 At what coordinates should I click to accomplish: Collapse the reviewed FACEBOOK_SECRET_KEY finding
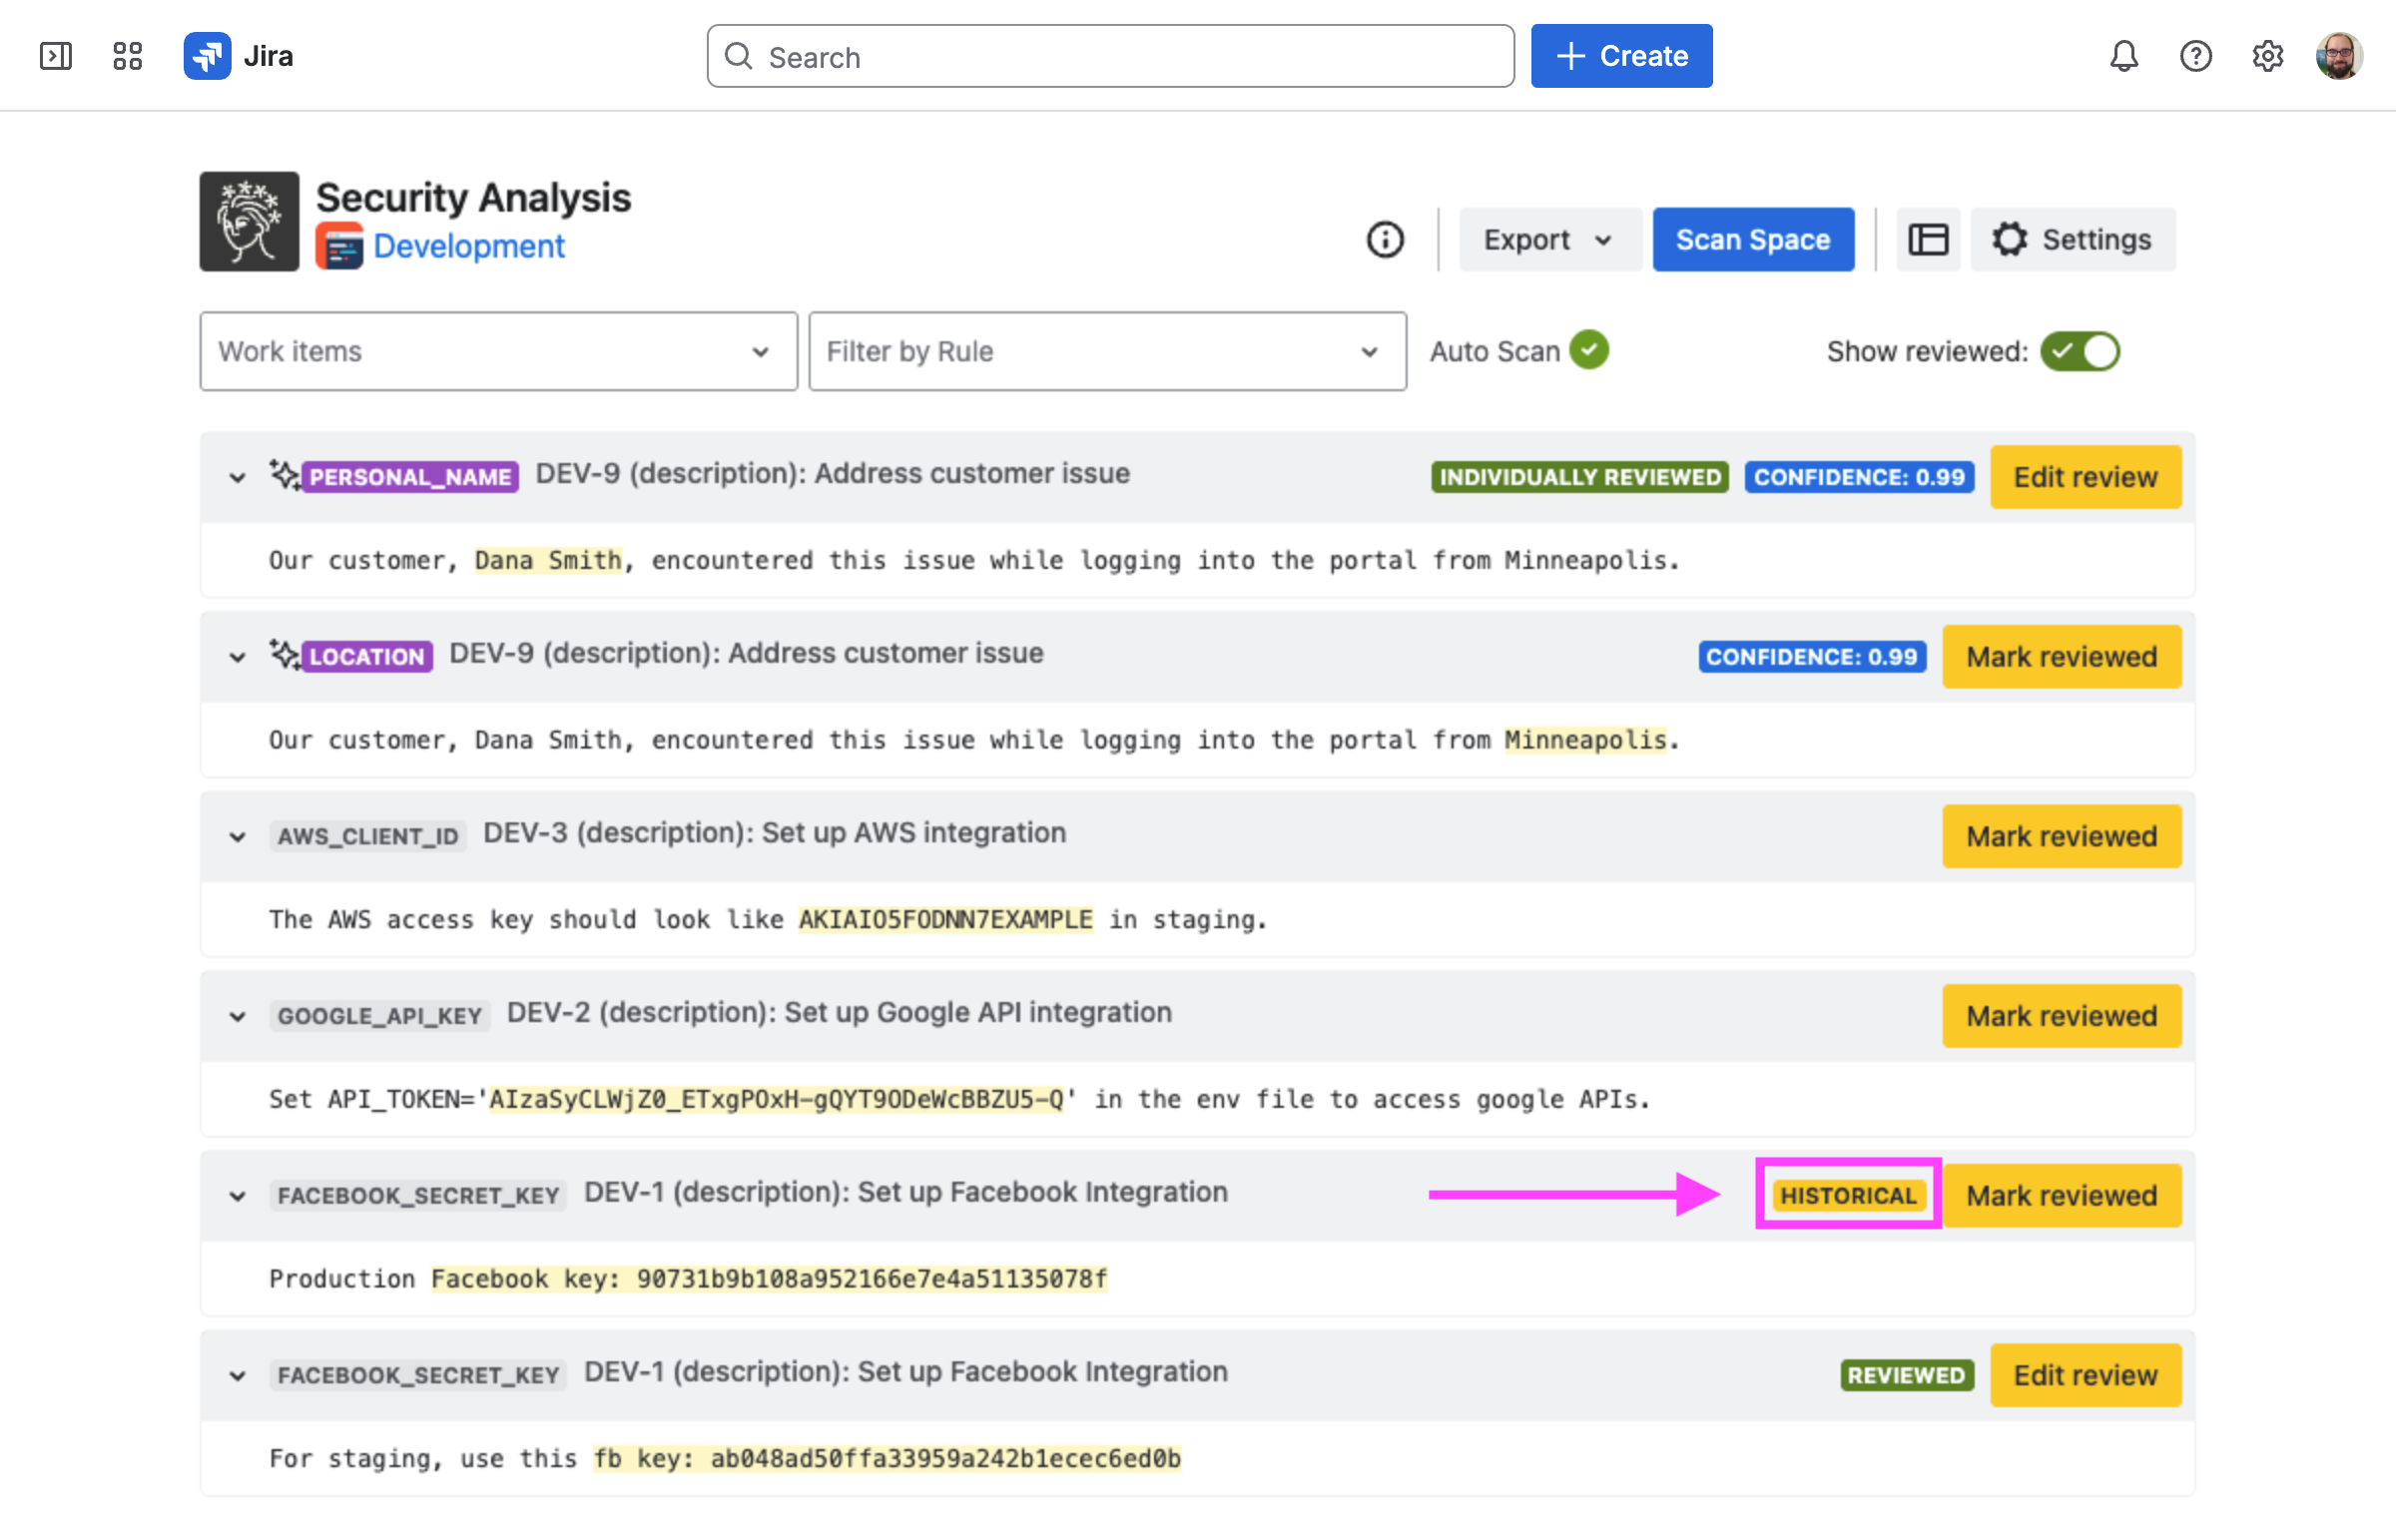(x=237, y=1376)
